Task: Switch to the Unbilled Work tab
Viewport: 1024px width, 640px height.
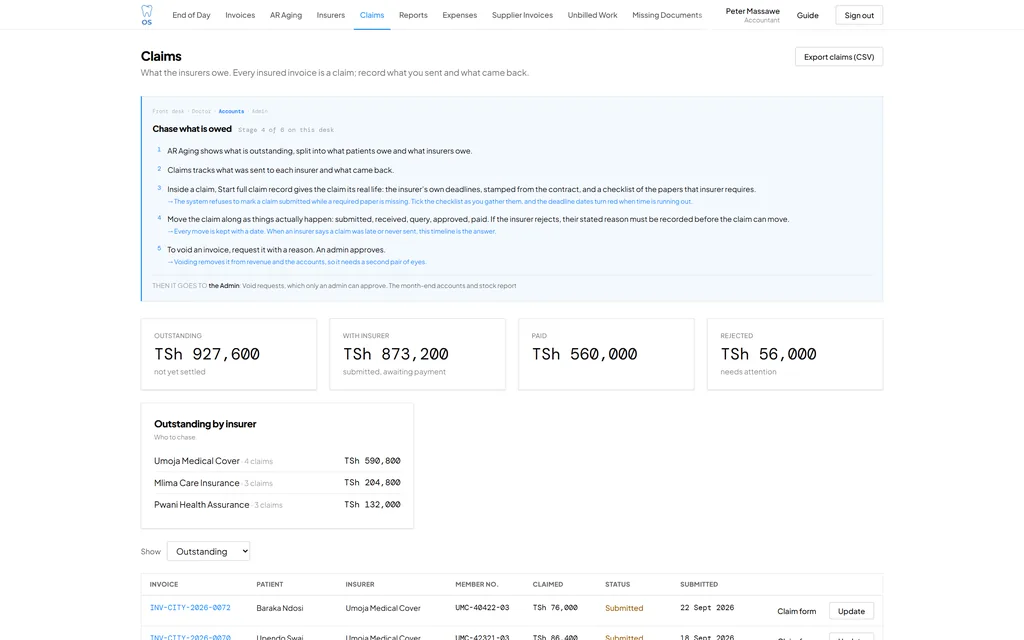Action: [592, 15]
